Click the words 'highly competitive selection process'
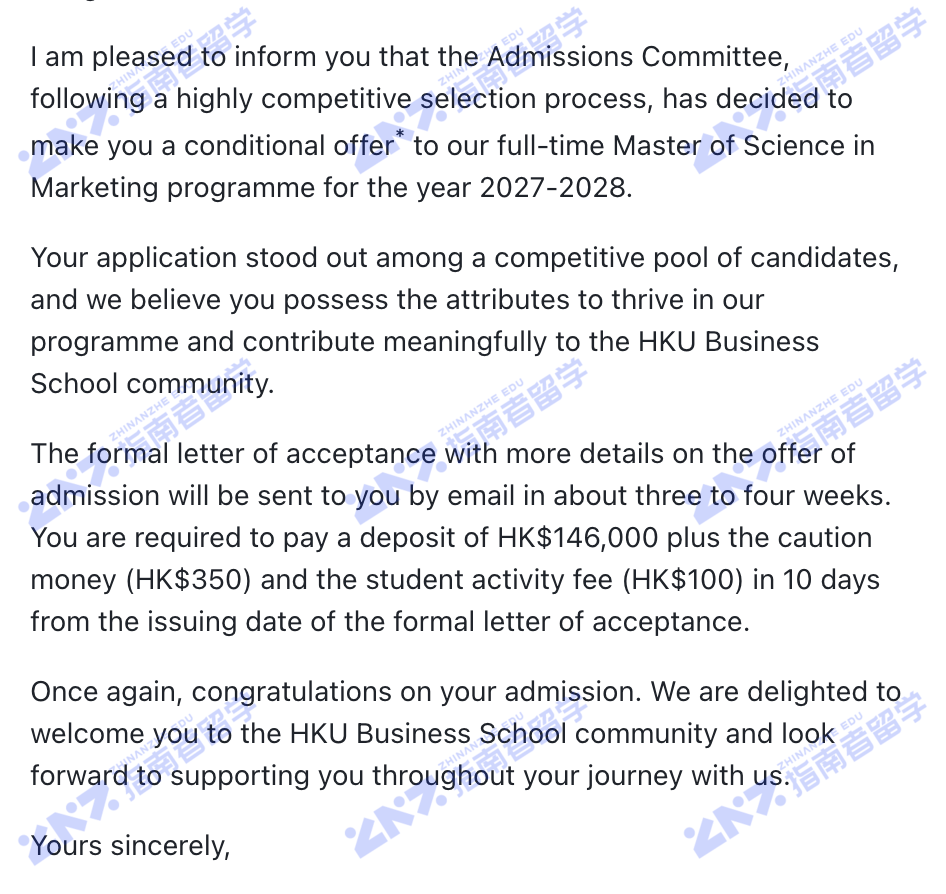Screen dimensions: 946x894 tap(414, 100)
